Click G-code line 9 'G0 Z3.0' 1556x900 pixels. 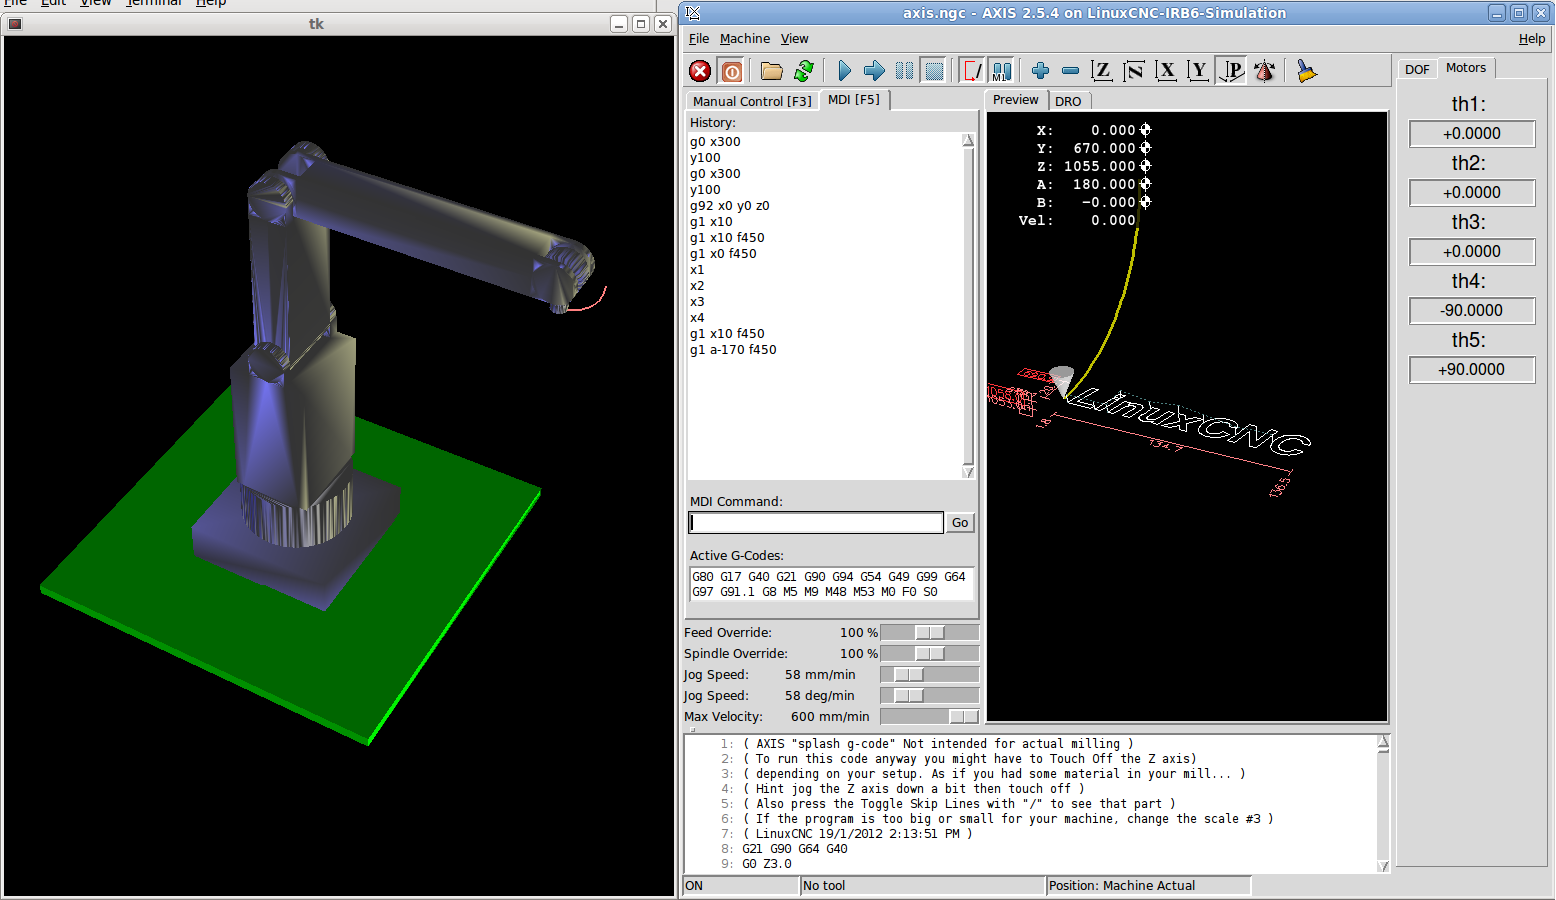(767, 864)
